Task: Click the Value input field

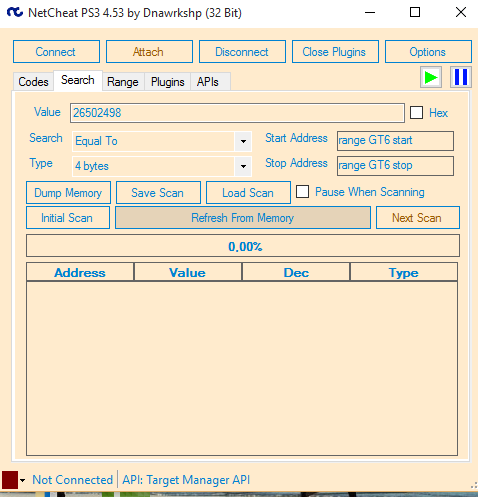Action: tap(237, 113)
